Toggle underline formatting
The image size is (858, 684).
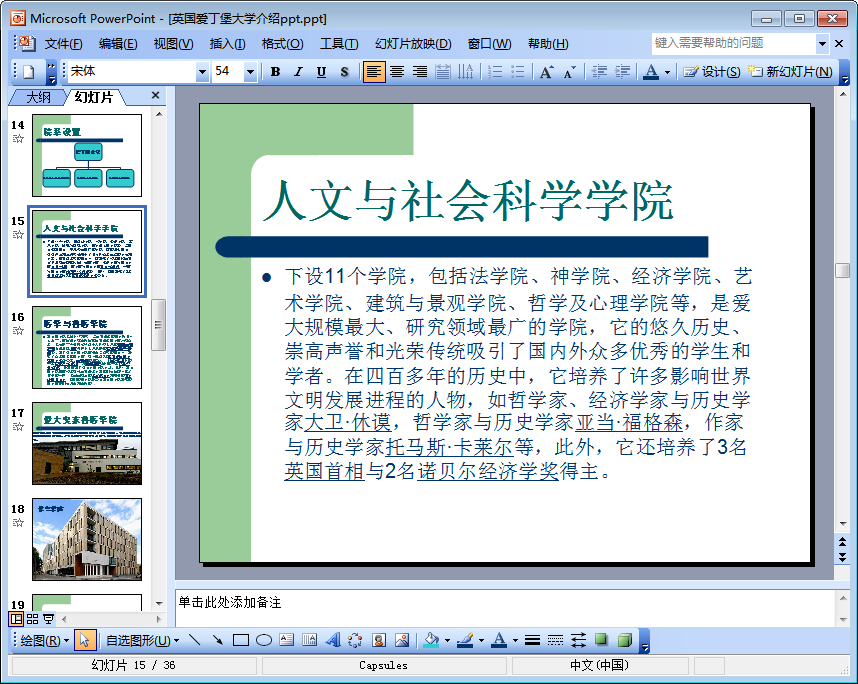321,72
